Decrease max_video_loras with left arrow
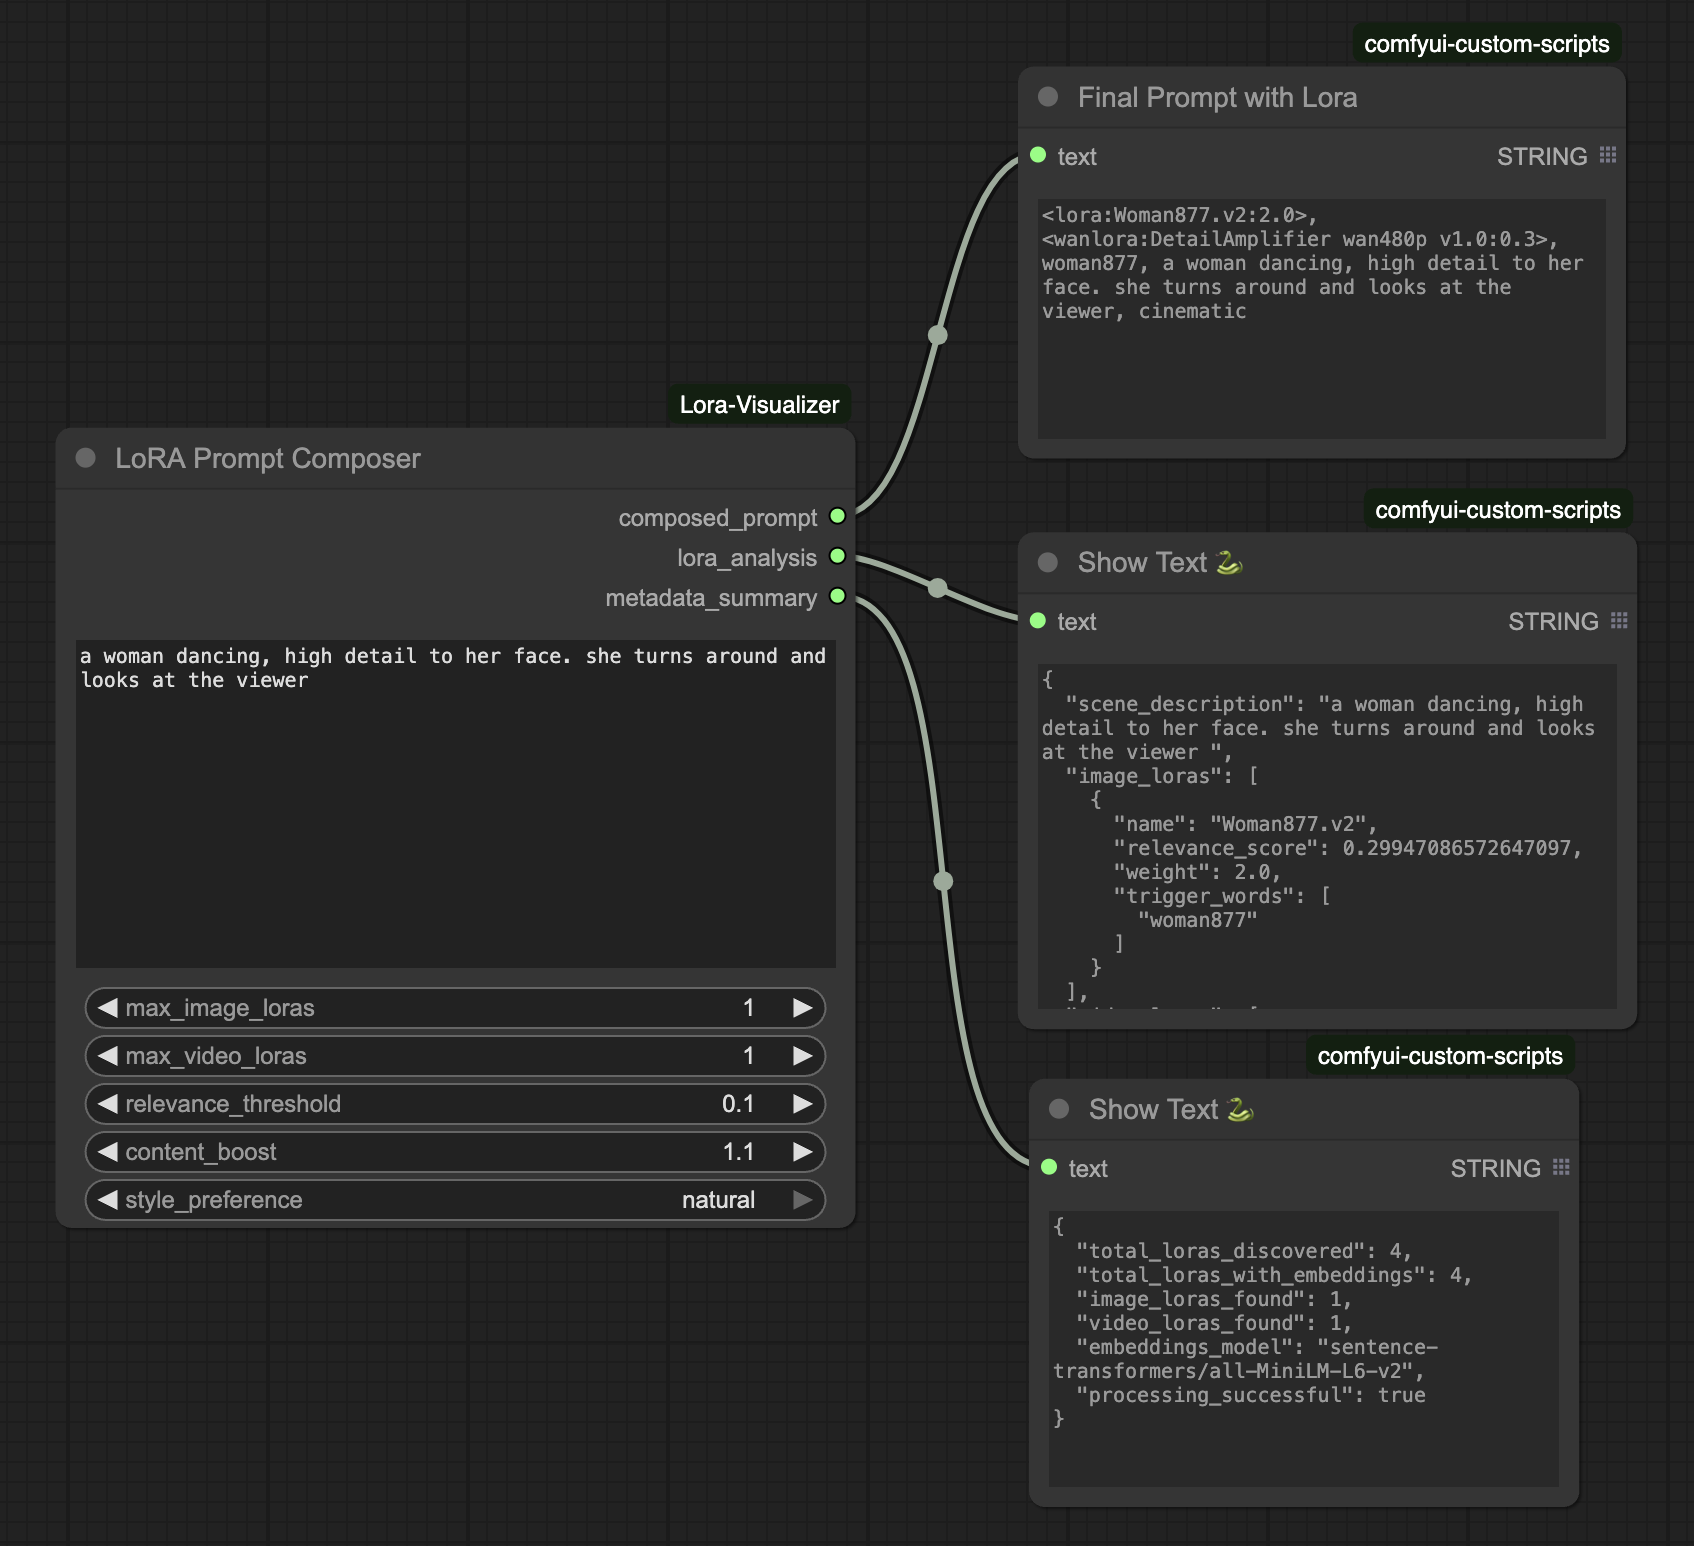The width and height of the screenshot is (1694, 1546). click(108, 1056)
